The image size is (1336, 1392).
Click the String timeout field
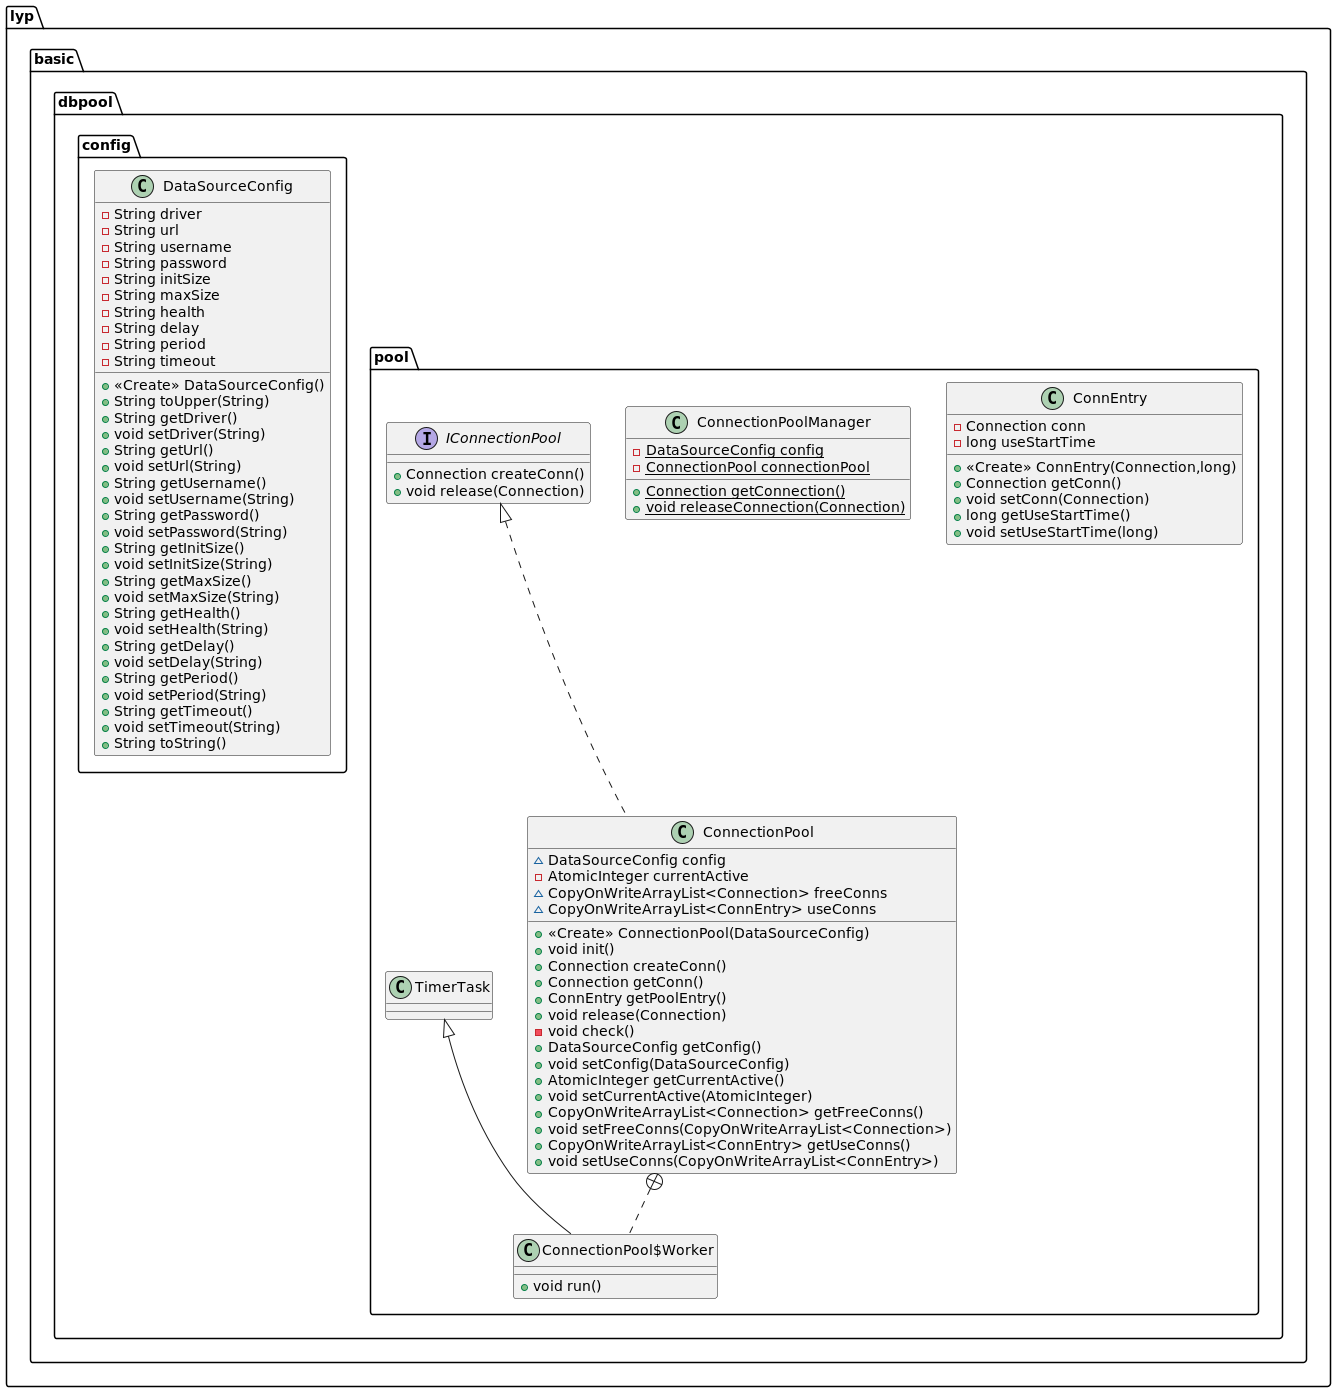coord(164,361)
